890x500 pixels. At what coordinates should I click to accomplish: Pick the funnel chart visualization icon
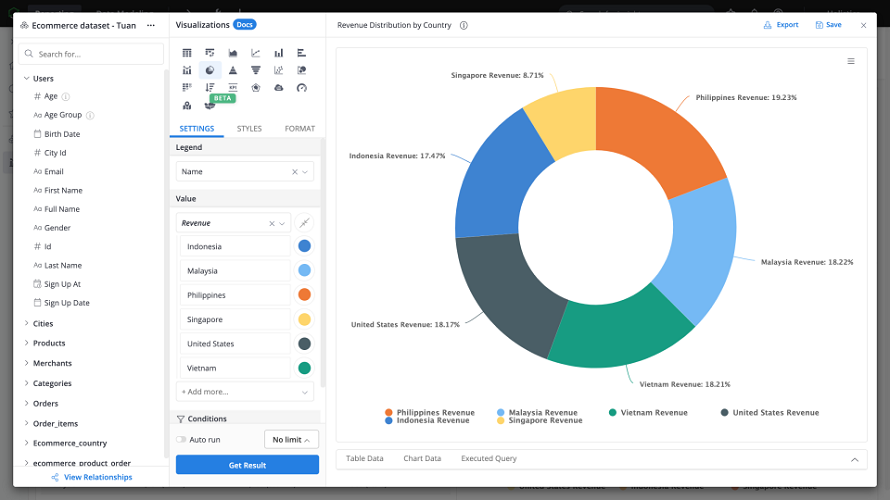click(255, 70)
